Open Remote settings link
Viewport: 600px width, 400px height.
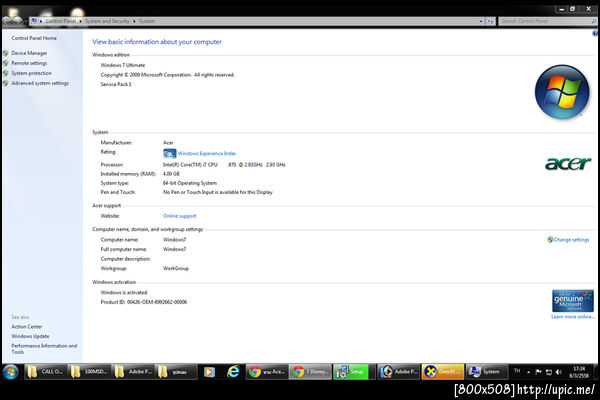(29, 63)
